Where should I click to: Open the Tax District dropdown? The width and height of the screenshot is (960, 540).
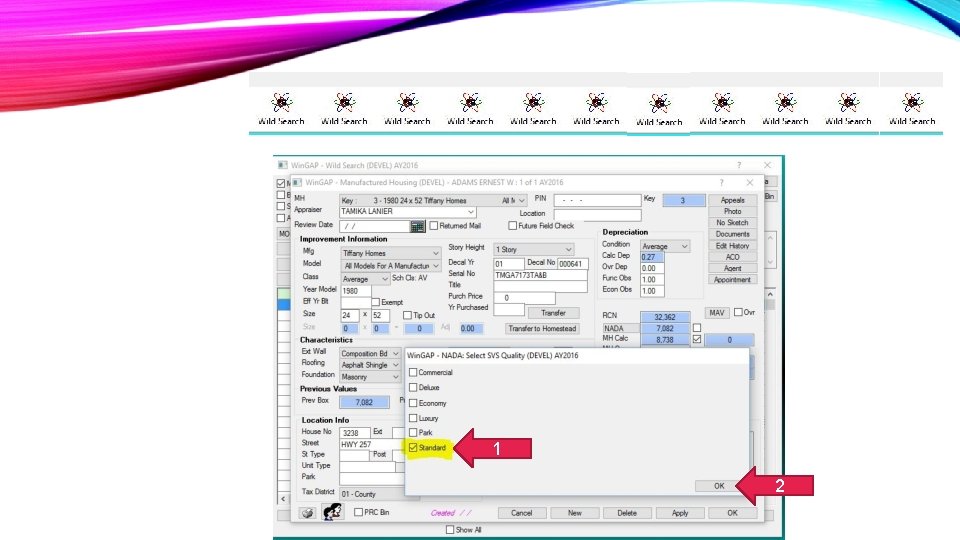point(373,493)
